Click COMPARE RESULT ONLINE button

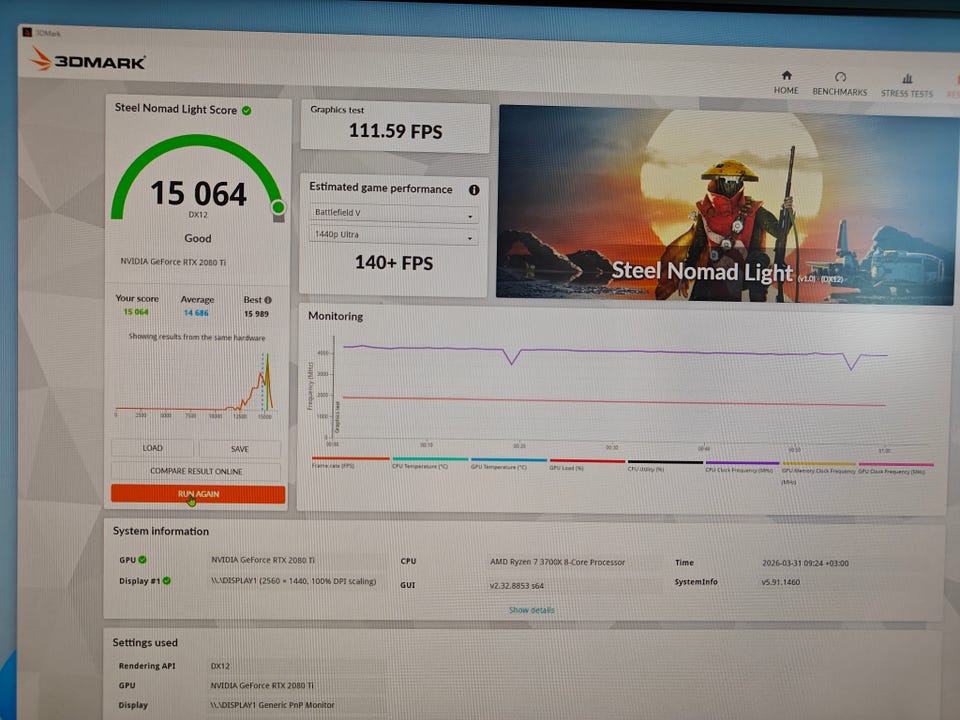(196, 471)
